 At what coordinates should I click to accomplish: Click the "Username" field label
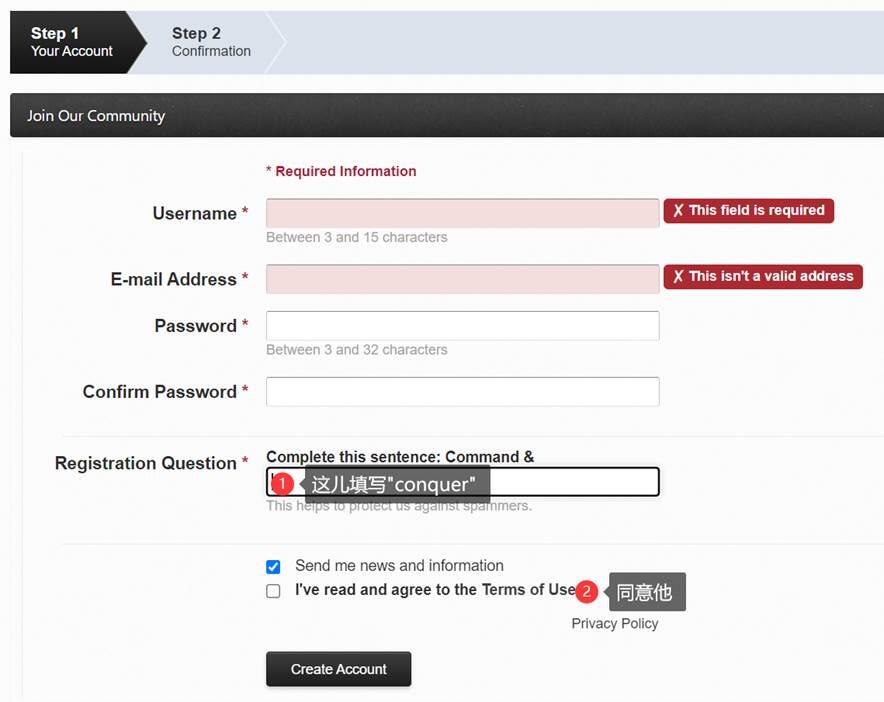click(194, 213)
